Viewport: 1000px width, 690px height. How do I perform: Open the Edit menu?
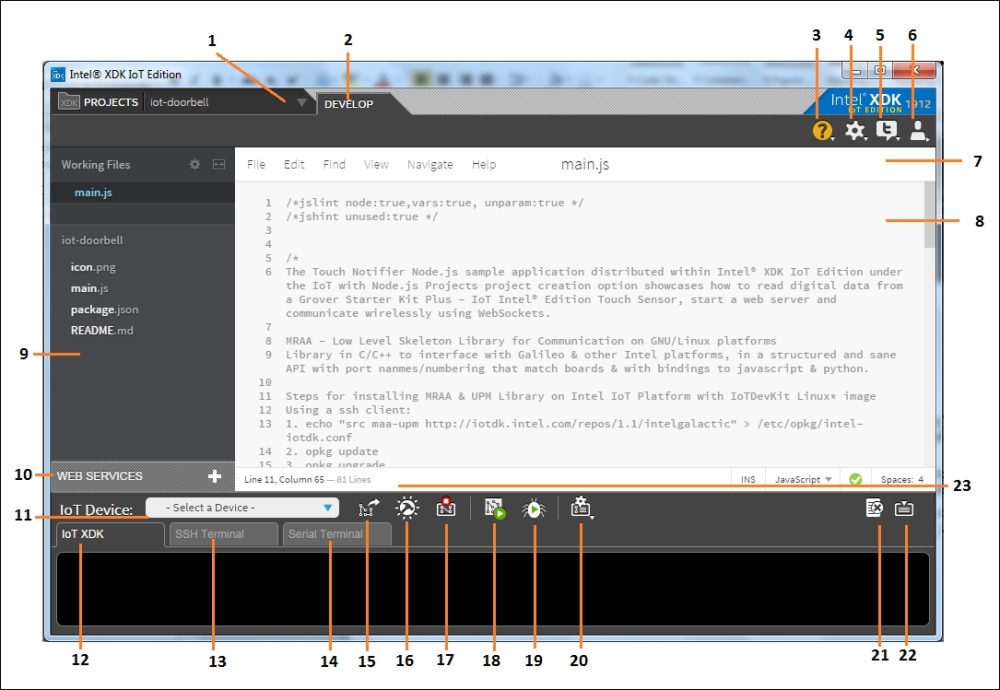(294, 165)
